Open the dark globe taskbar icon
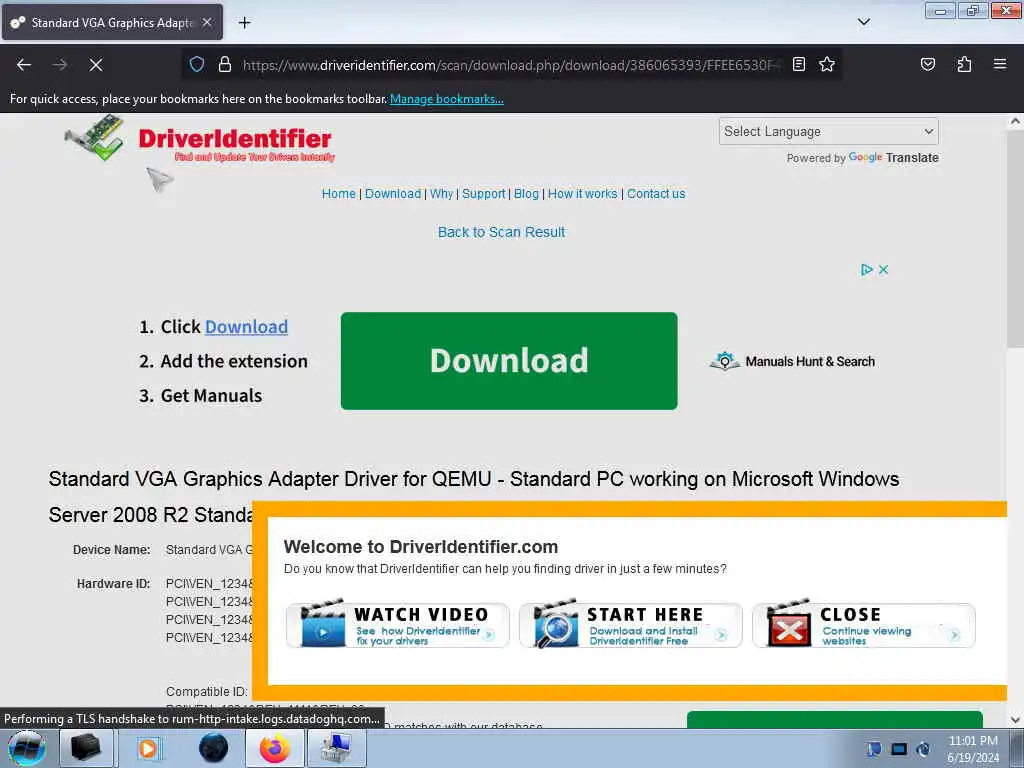 point(213,748)
